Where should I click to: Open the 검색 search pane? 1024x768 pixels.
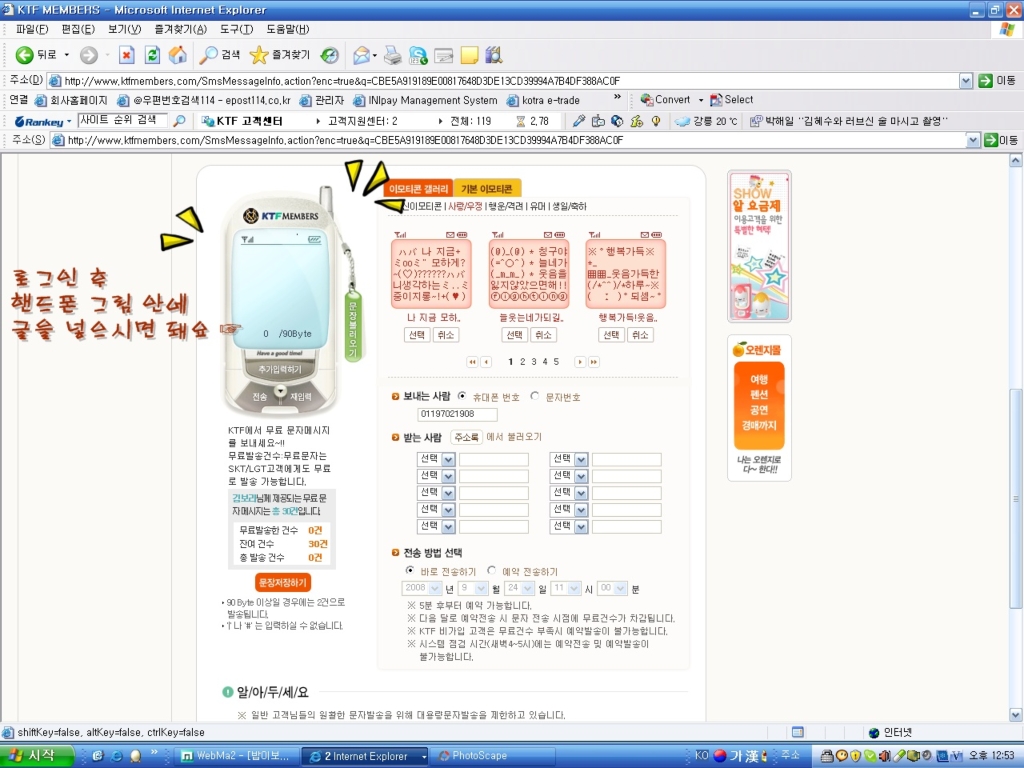(x=219, y=56)
